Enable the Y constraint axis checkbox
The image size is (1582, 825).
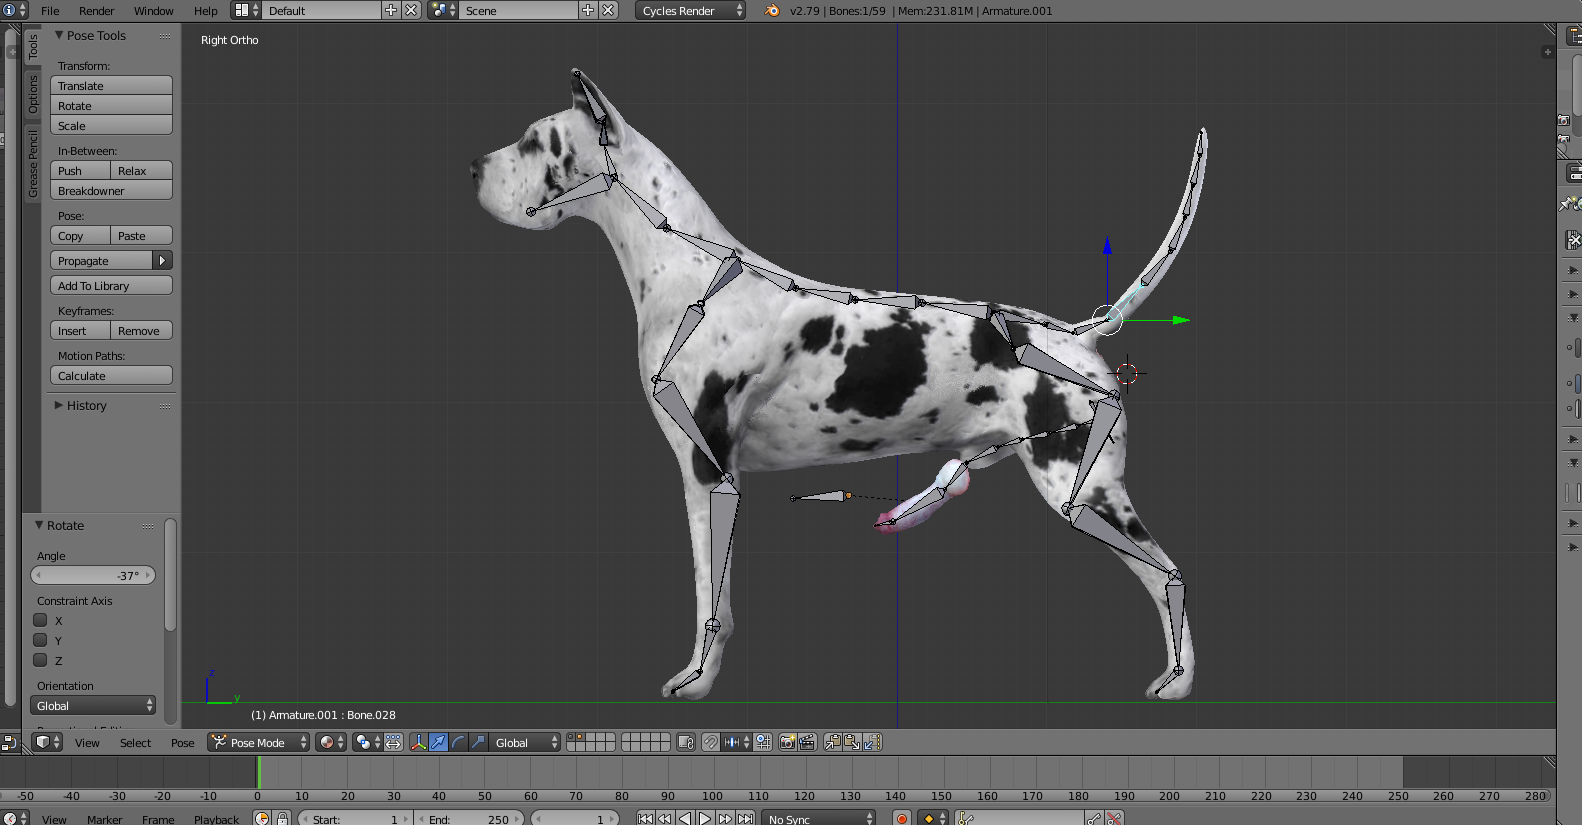coord(41,640)
